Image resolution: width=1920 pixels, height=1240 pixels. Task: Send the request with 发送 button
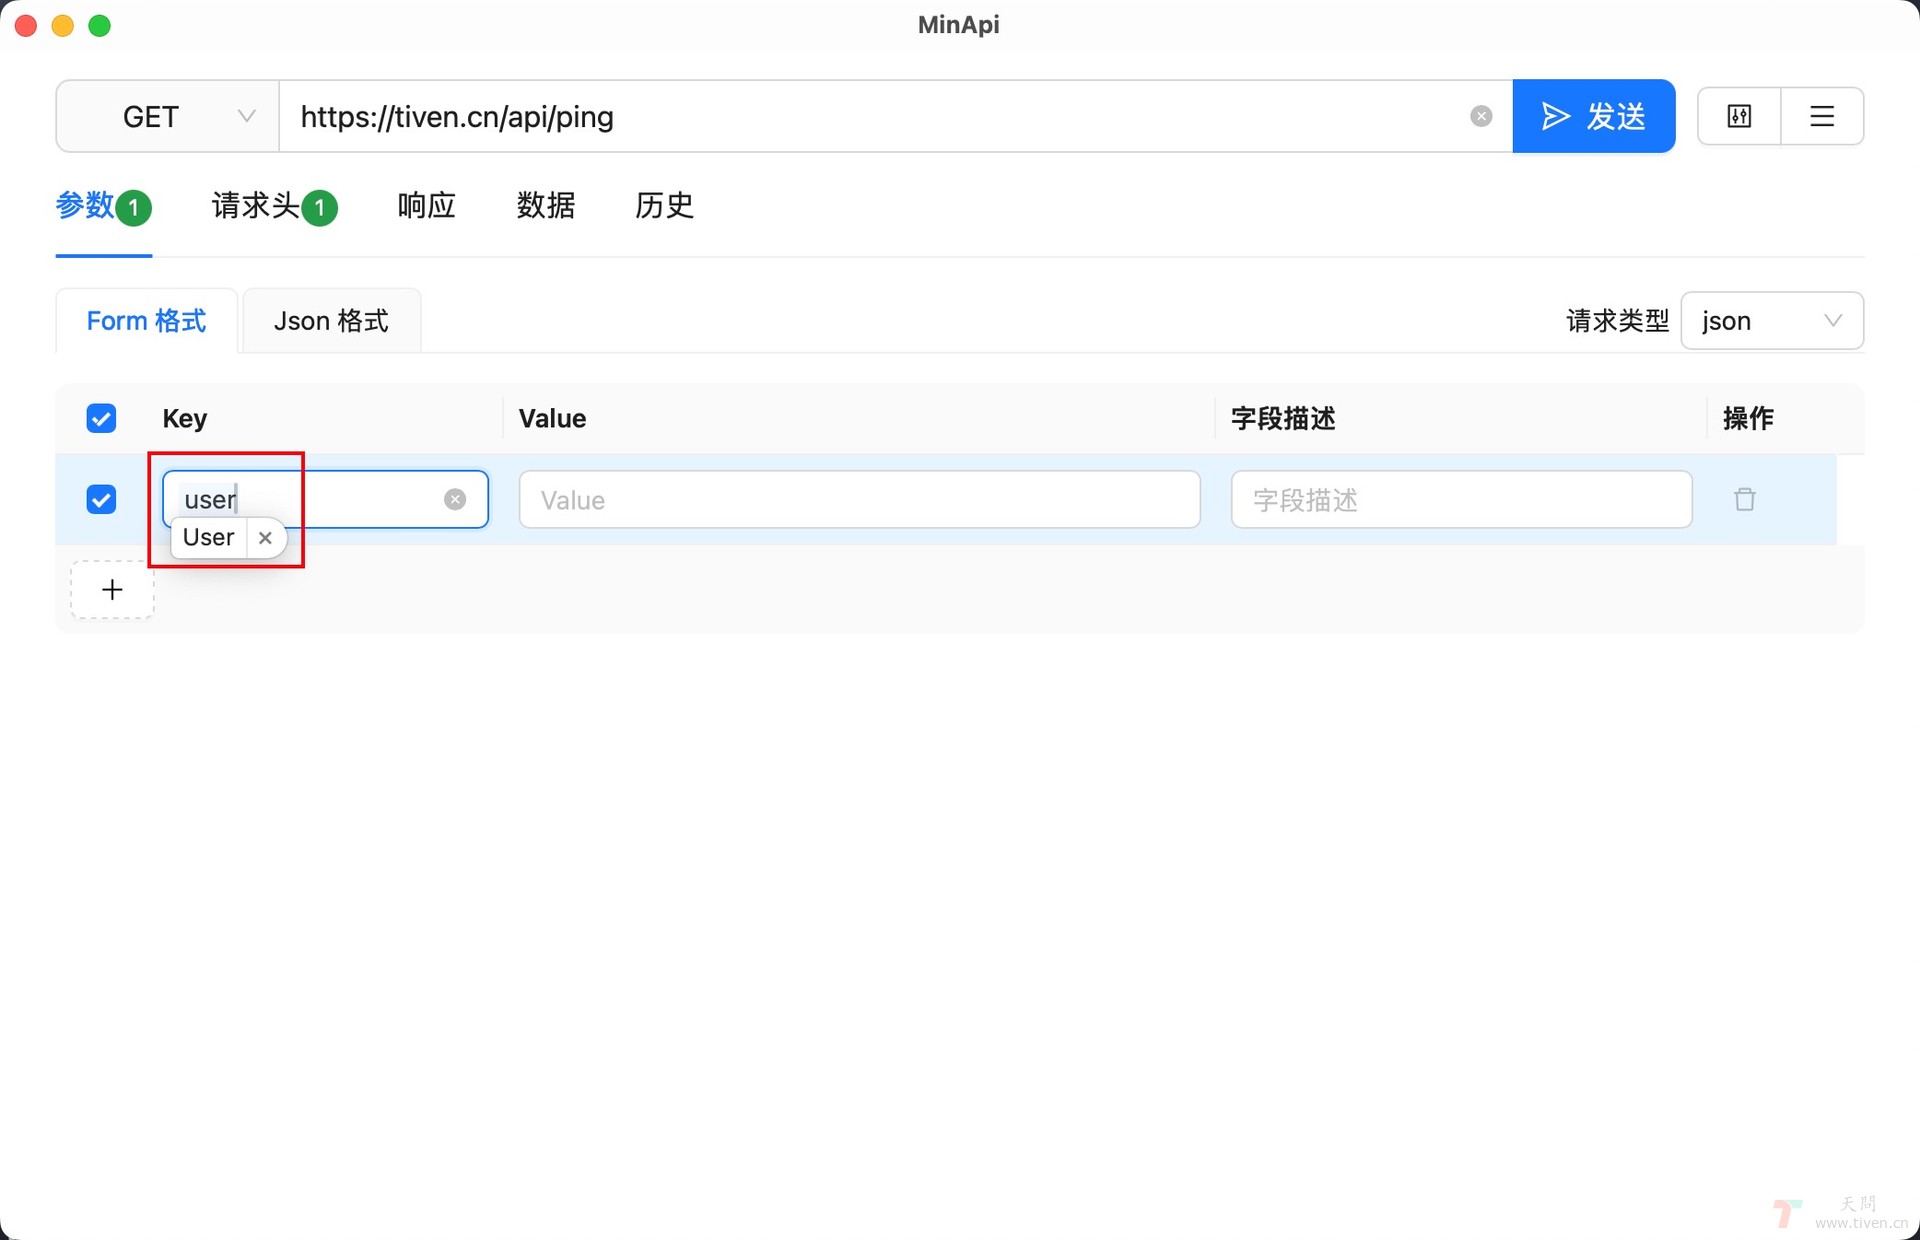(x=1594, y=117)
